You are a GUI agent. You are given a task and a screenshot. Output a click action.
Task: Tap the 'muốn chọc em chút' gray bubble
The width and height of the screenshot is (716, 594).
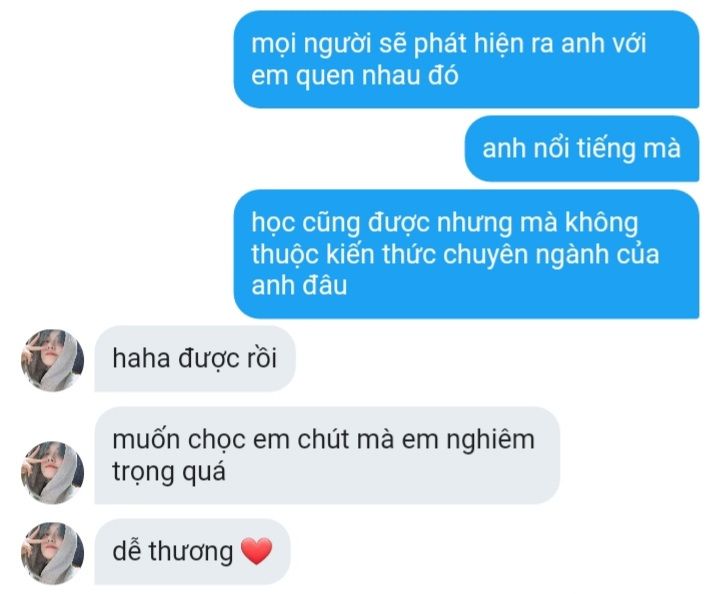click(x=327, y=455)
